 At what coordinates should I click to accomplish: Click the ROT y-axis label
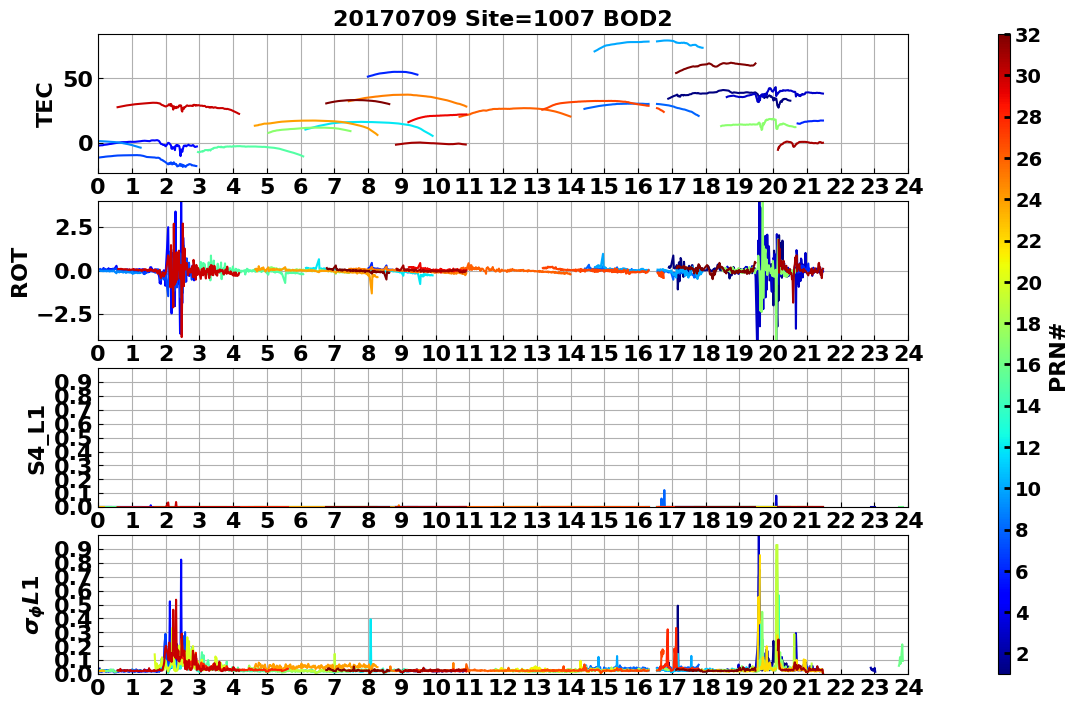pyautogui.click(x=20, y=273)
